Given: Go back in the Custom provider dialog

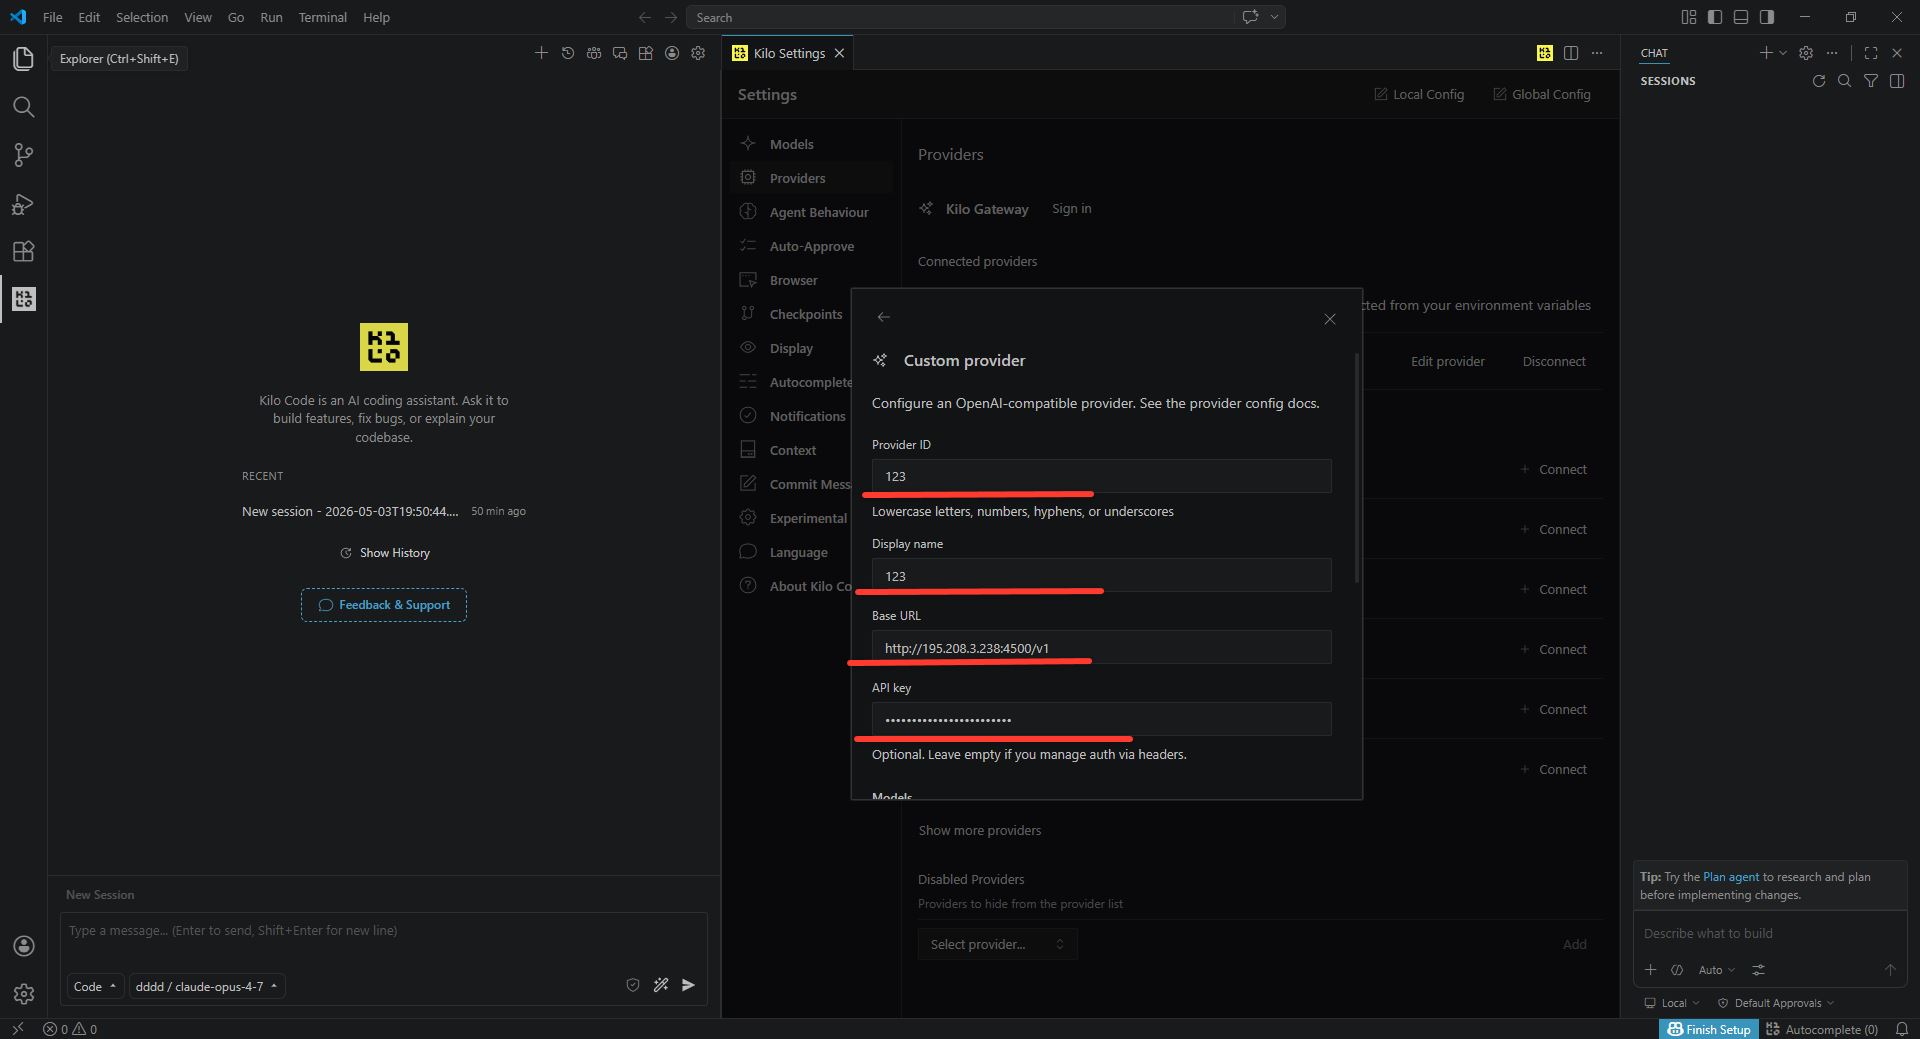Looking at the screenshot, I should pyautogui.click(x=883, y=317).
